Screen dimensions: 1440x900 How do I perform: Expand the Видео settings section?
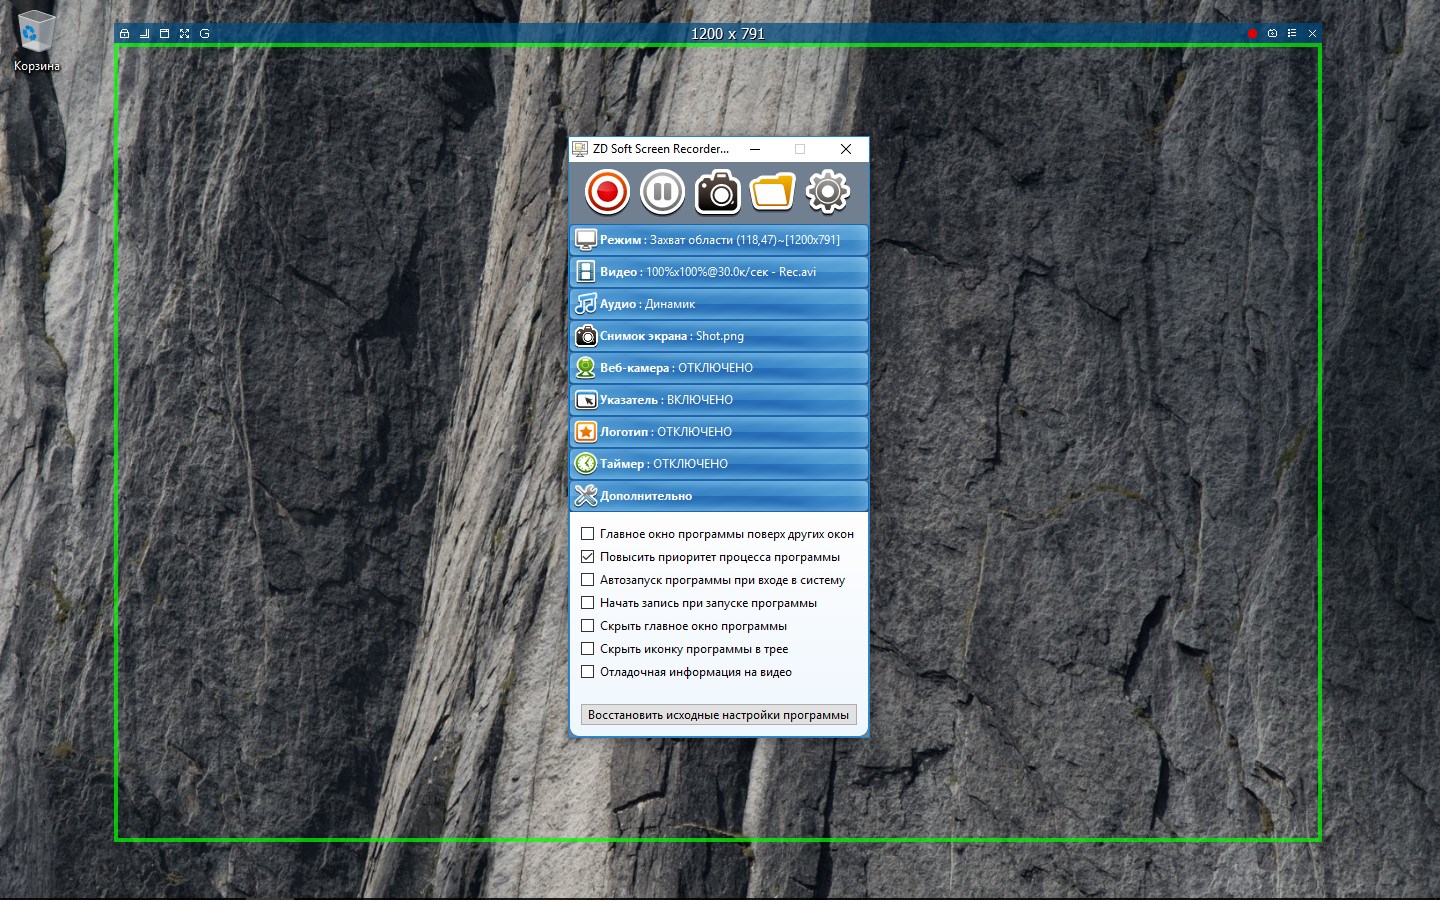[x=718, y=272]
